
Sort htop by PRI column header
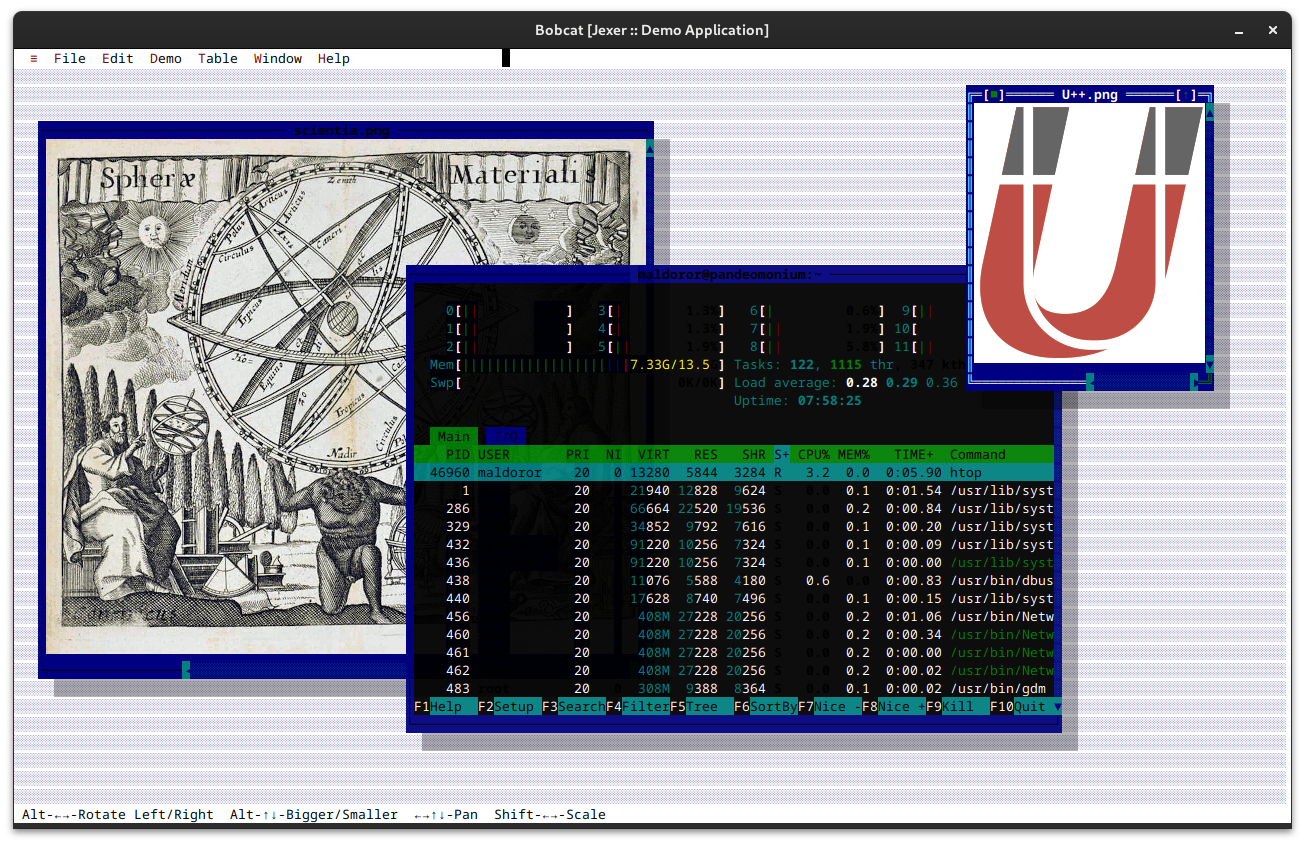pyautogui.click(x=578, y=455)
